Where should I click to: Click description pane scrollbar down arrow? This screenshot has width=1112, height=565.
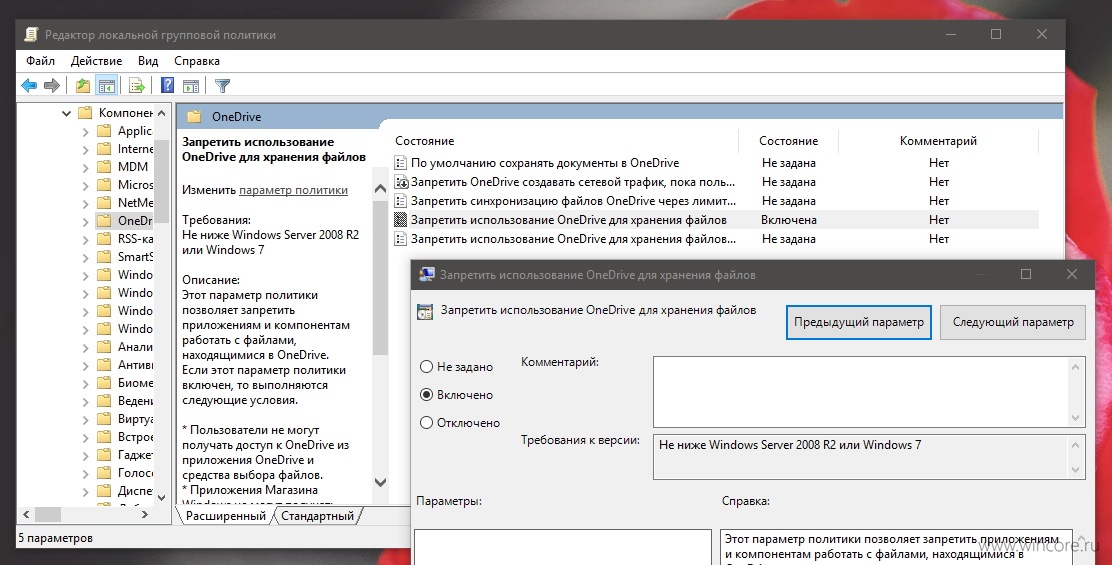(x=380, y=482)
